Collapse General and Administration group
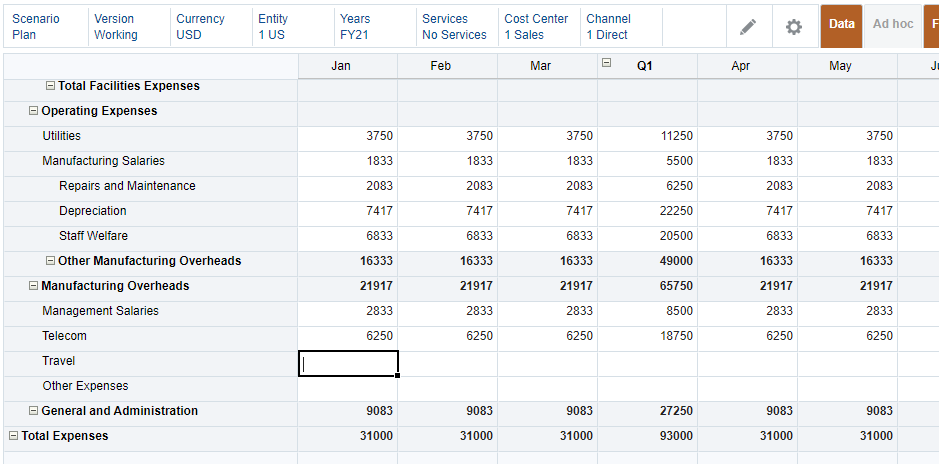The image size is (939, 464). pyautogui.click(x=34, y=411)
